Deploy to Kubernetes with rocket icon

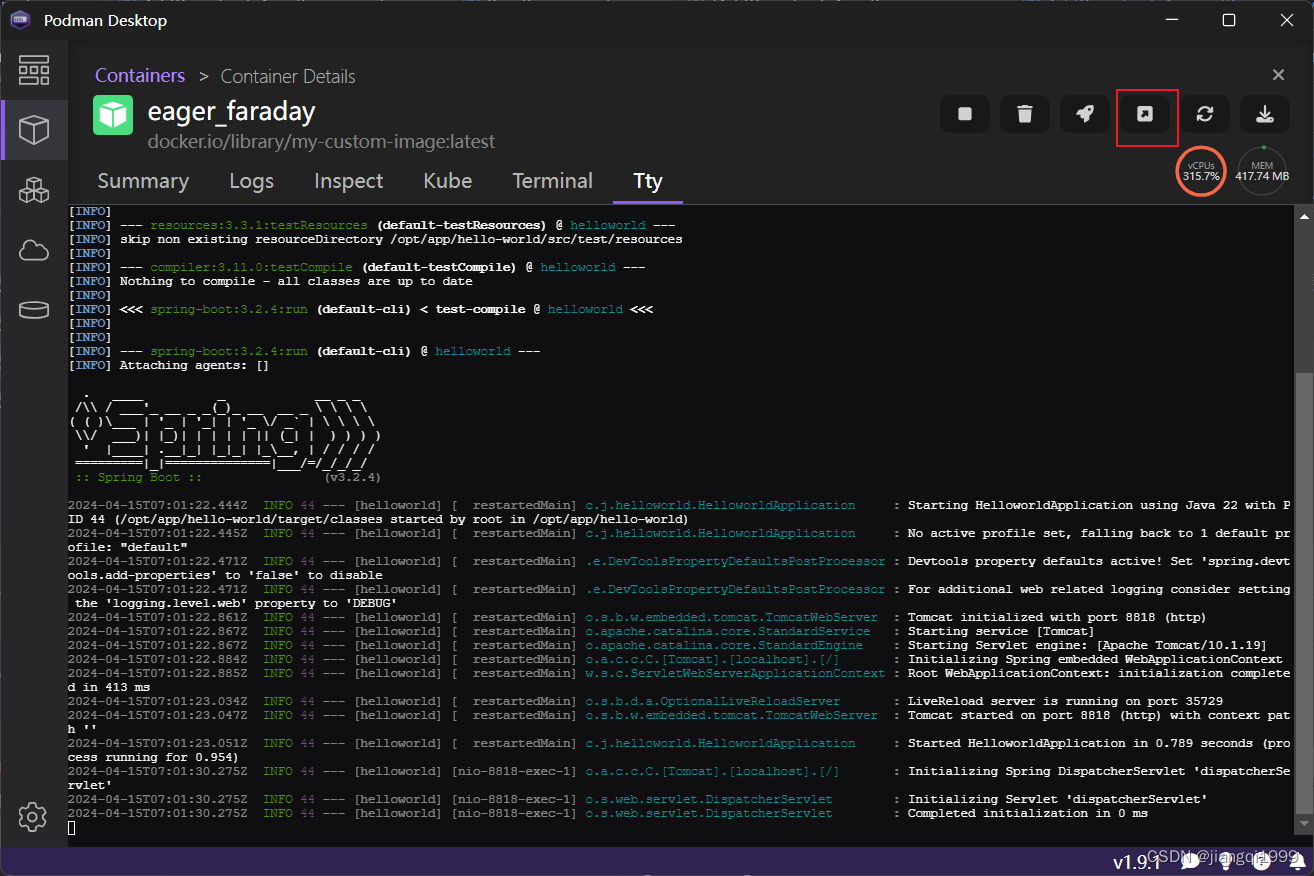1085,114
